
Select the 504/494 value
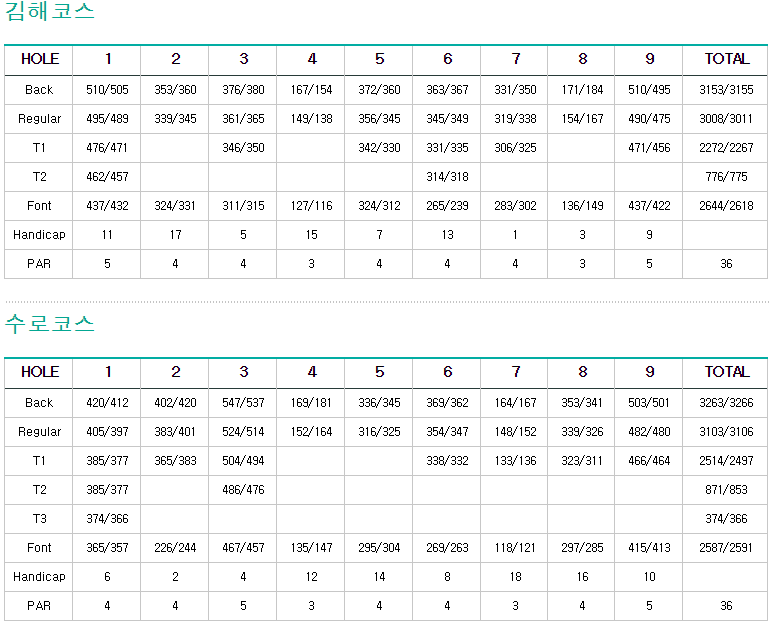pyautogui.click(x=243, y=461)
